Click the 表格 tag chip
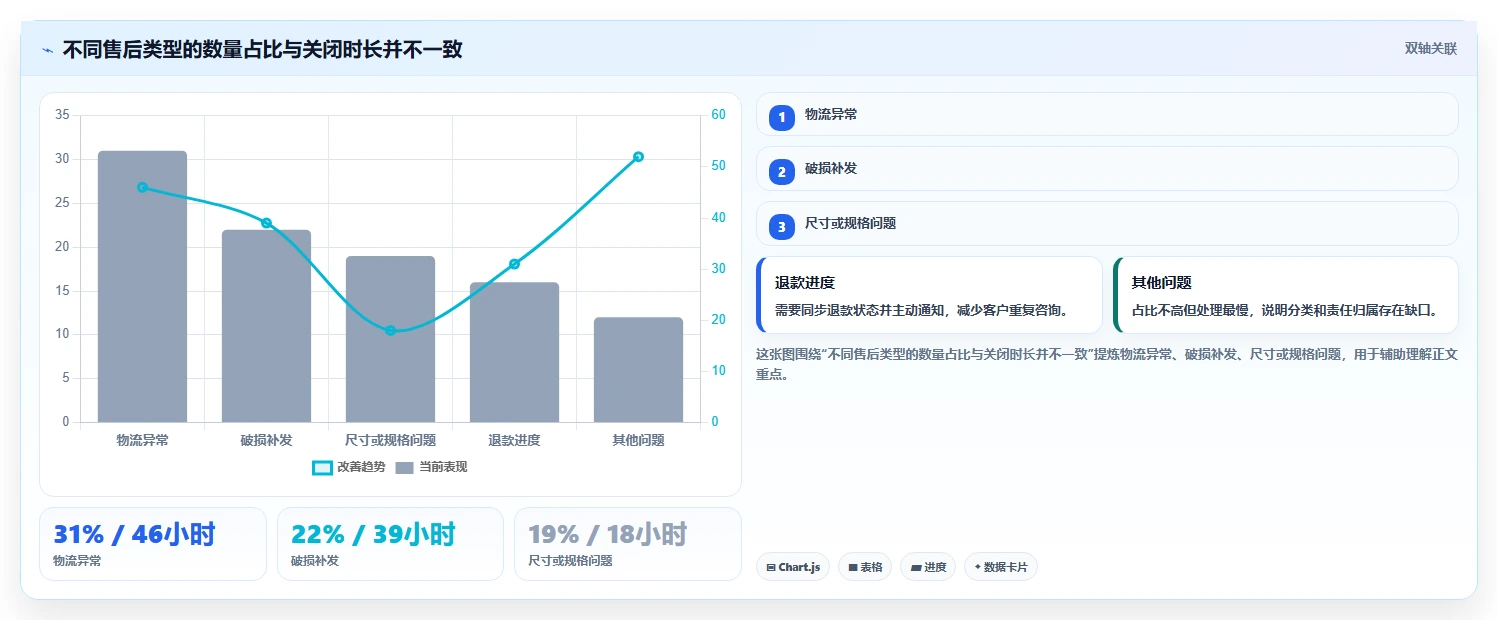The image size is (1498, 620). [x=865, y=567]
